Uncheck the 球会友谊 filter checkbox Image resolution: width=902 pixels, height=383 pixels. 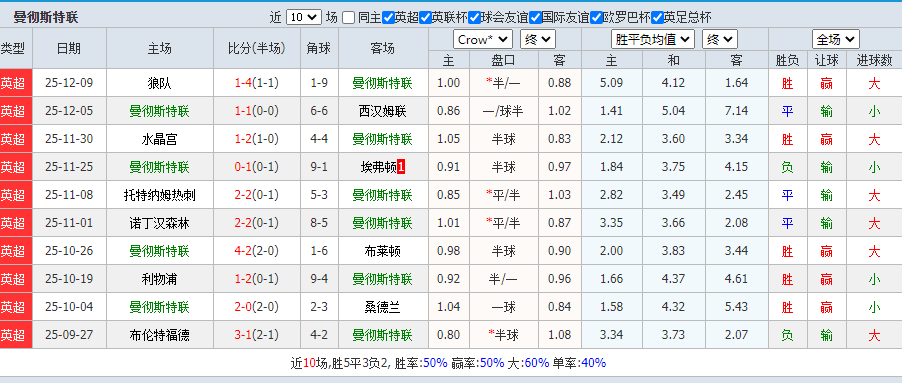(x=474, y=17)
